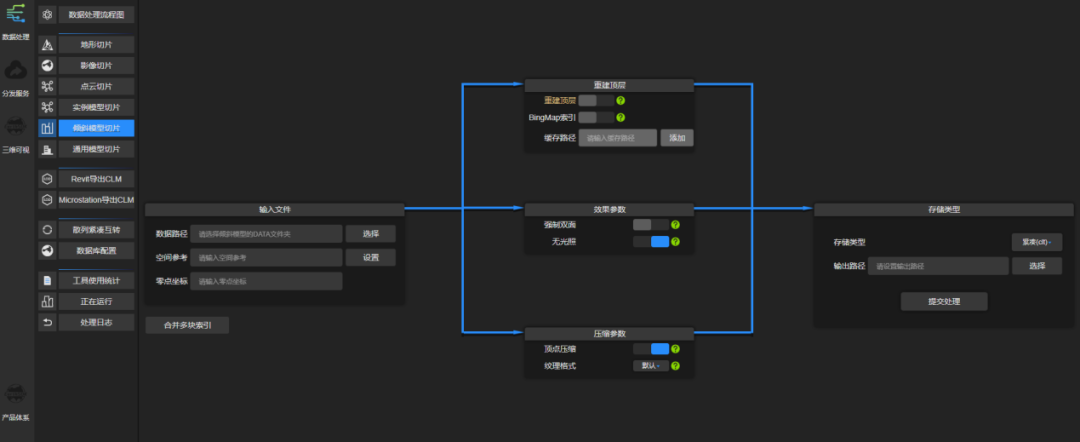
Task: Click the node icon beside 点云切片
Action: coord(48,87)
